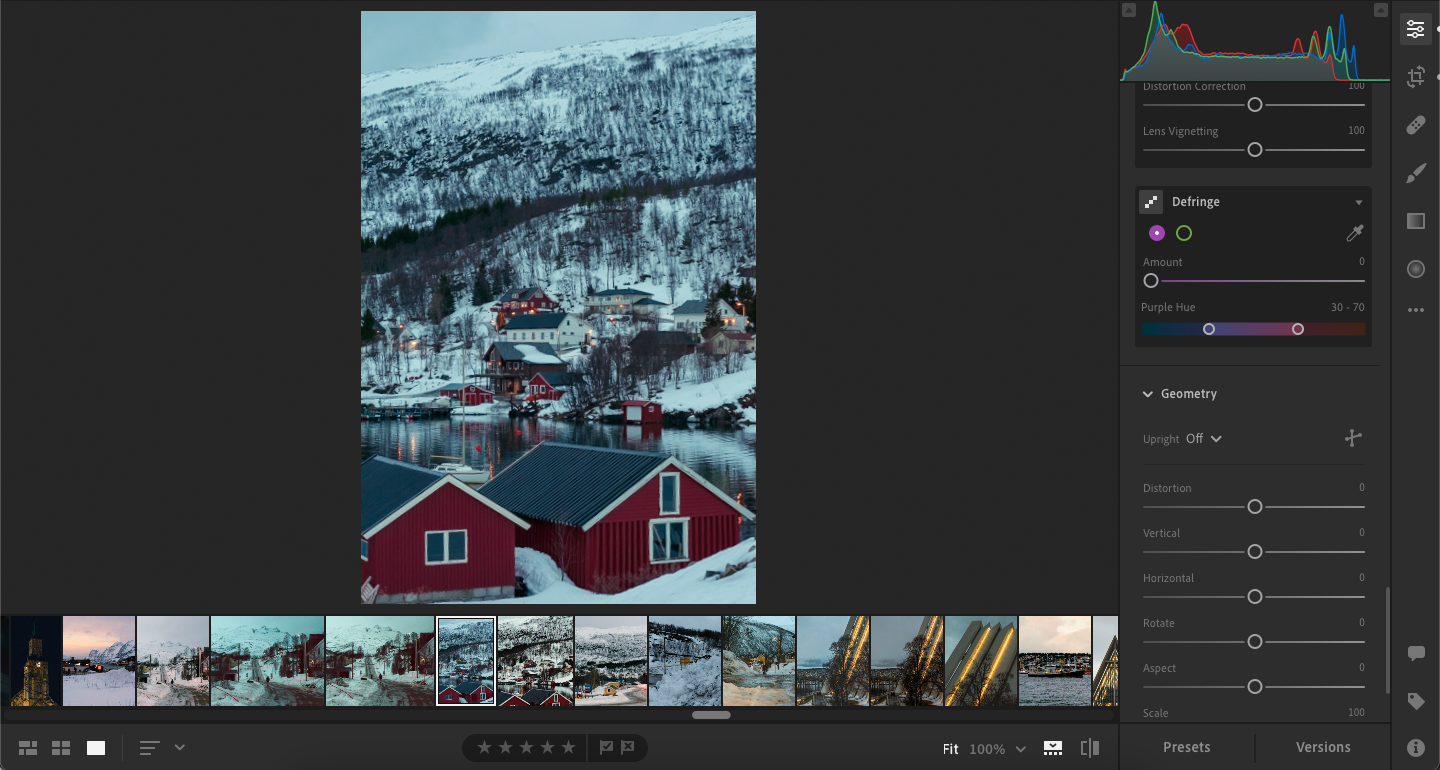
Task: Toggle the filmstrip visibility icon
Action: click(x=1053, y=748)
